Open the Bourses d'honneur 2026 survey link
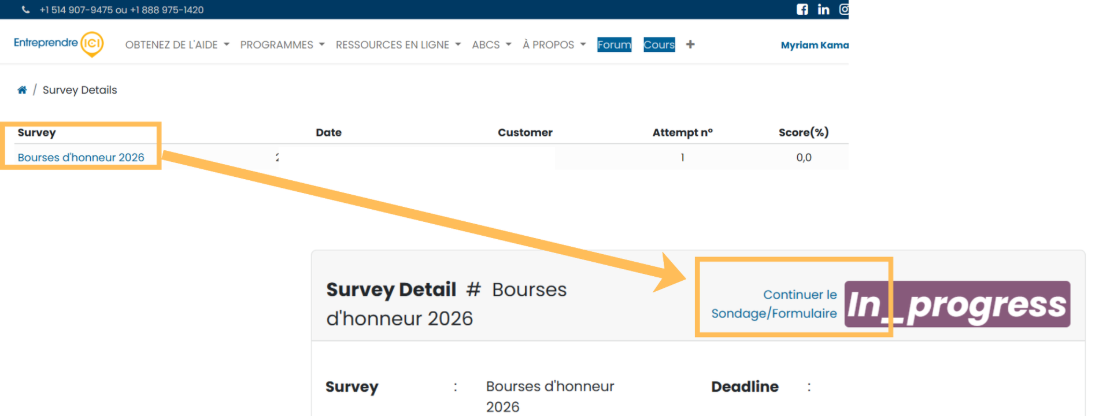 tap(81, 157)
